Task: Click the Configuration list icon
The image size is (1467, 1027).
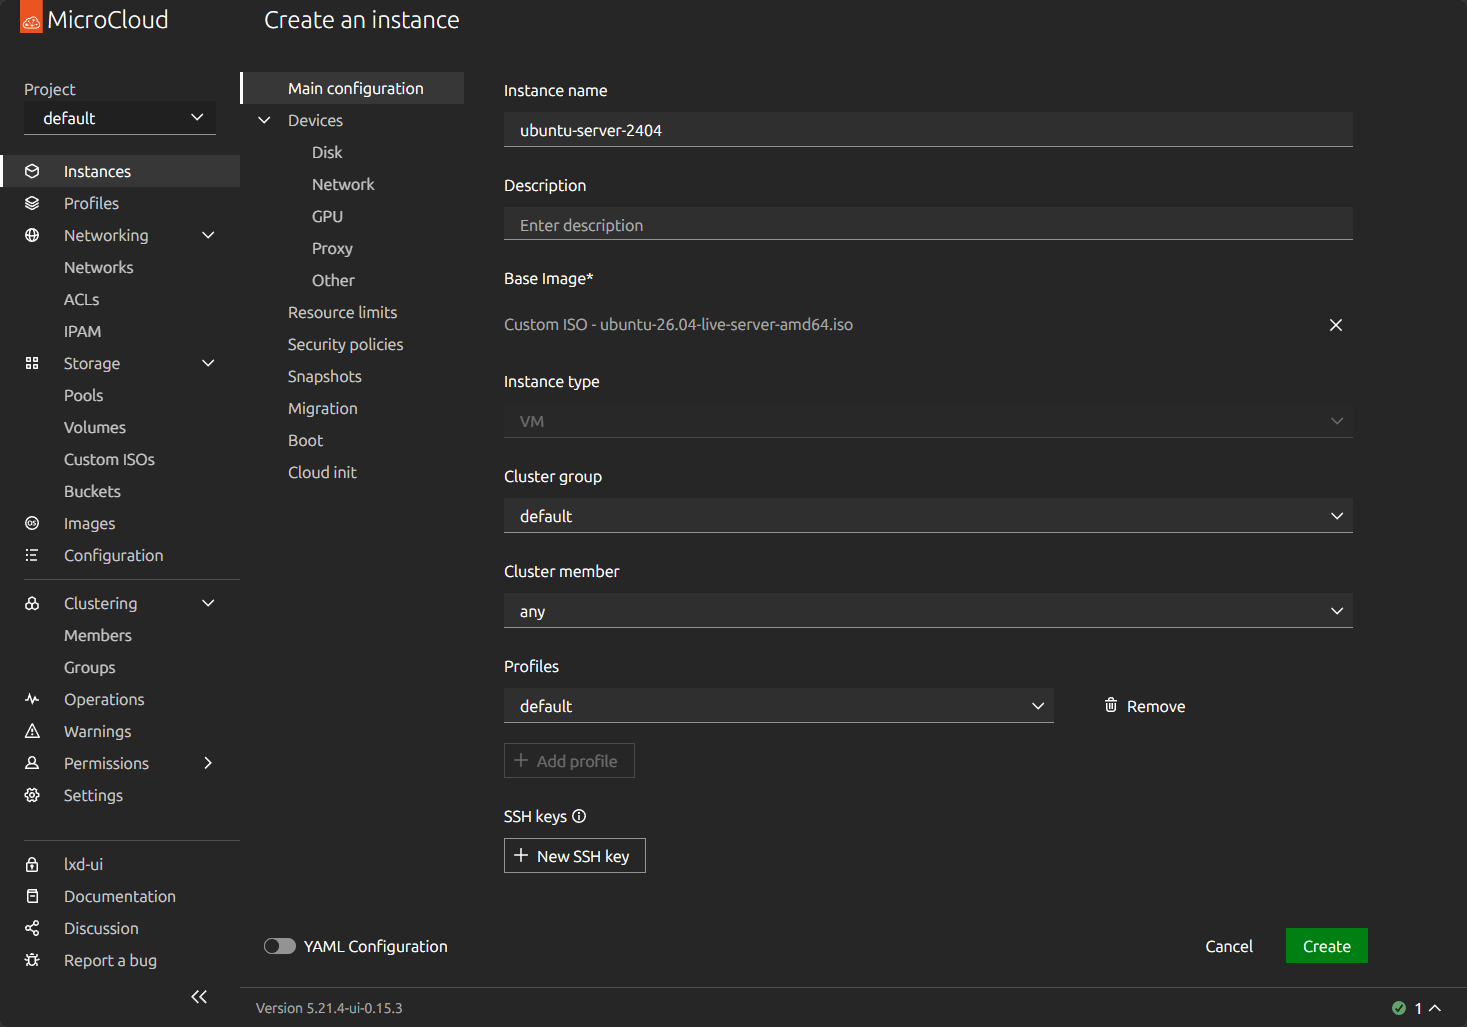Action: (x=32, y=555)
